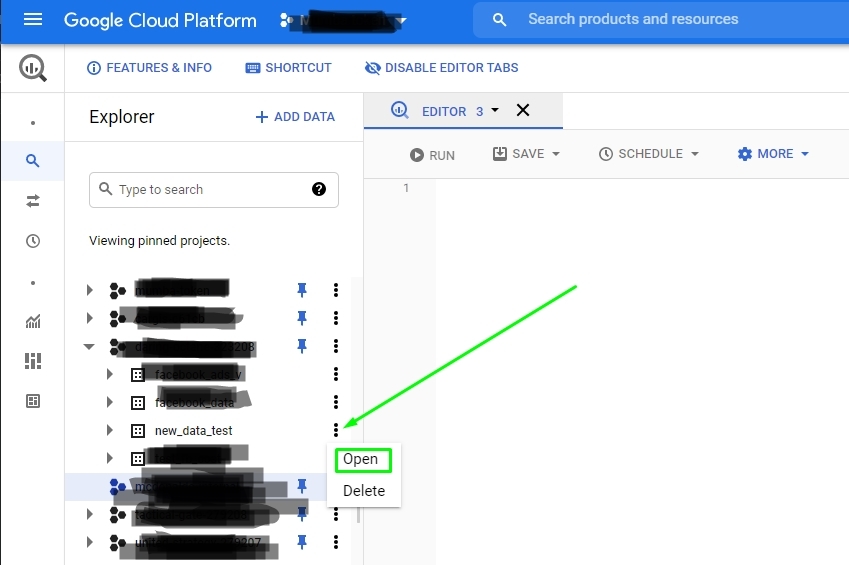The height and width of the screenshot is (565, 849).
Task: Click the Type to search field in Explorer
Action: pos(214,190)
